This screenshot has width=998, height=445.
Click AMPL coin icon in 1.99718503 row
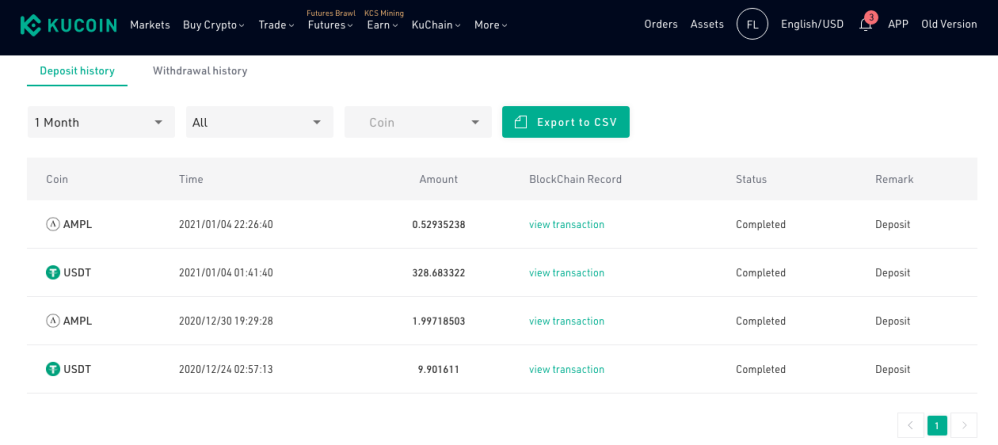pos(53,321)
